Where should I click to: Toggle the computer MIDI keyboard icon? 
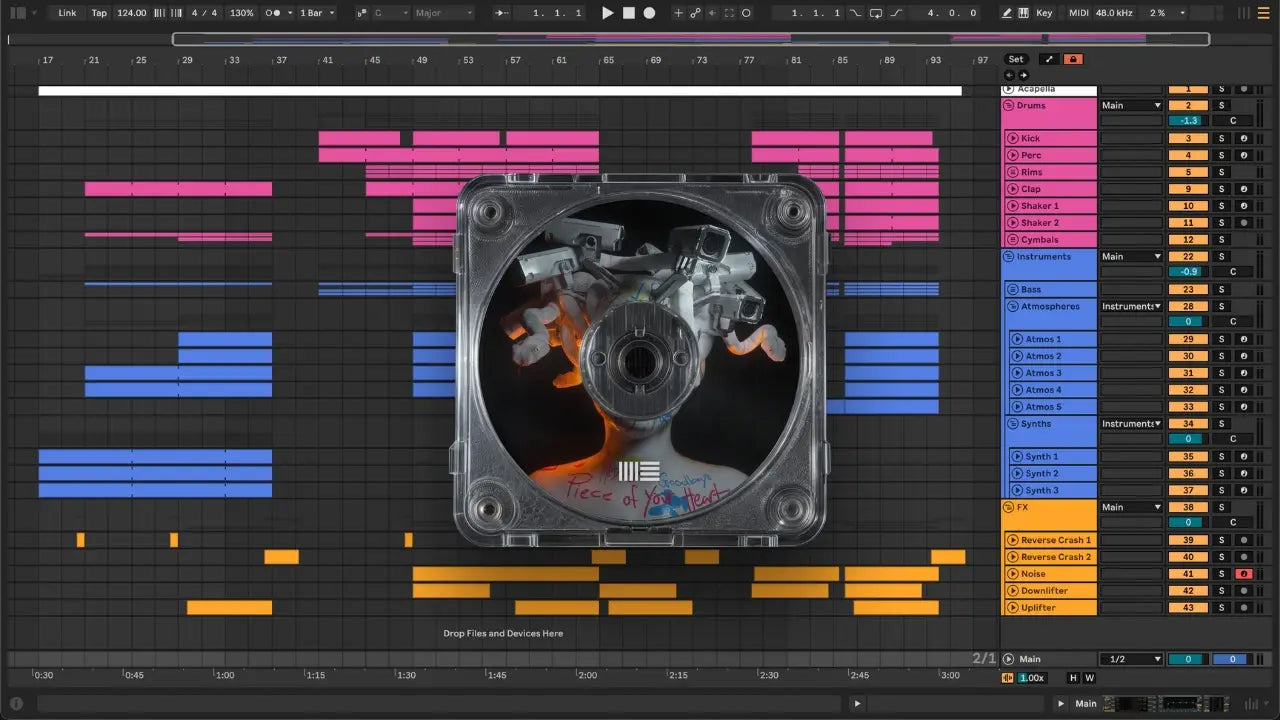click(x=1023, y=13)
